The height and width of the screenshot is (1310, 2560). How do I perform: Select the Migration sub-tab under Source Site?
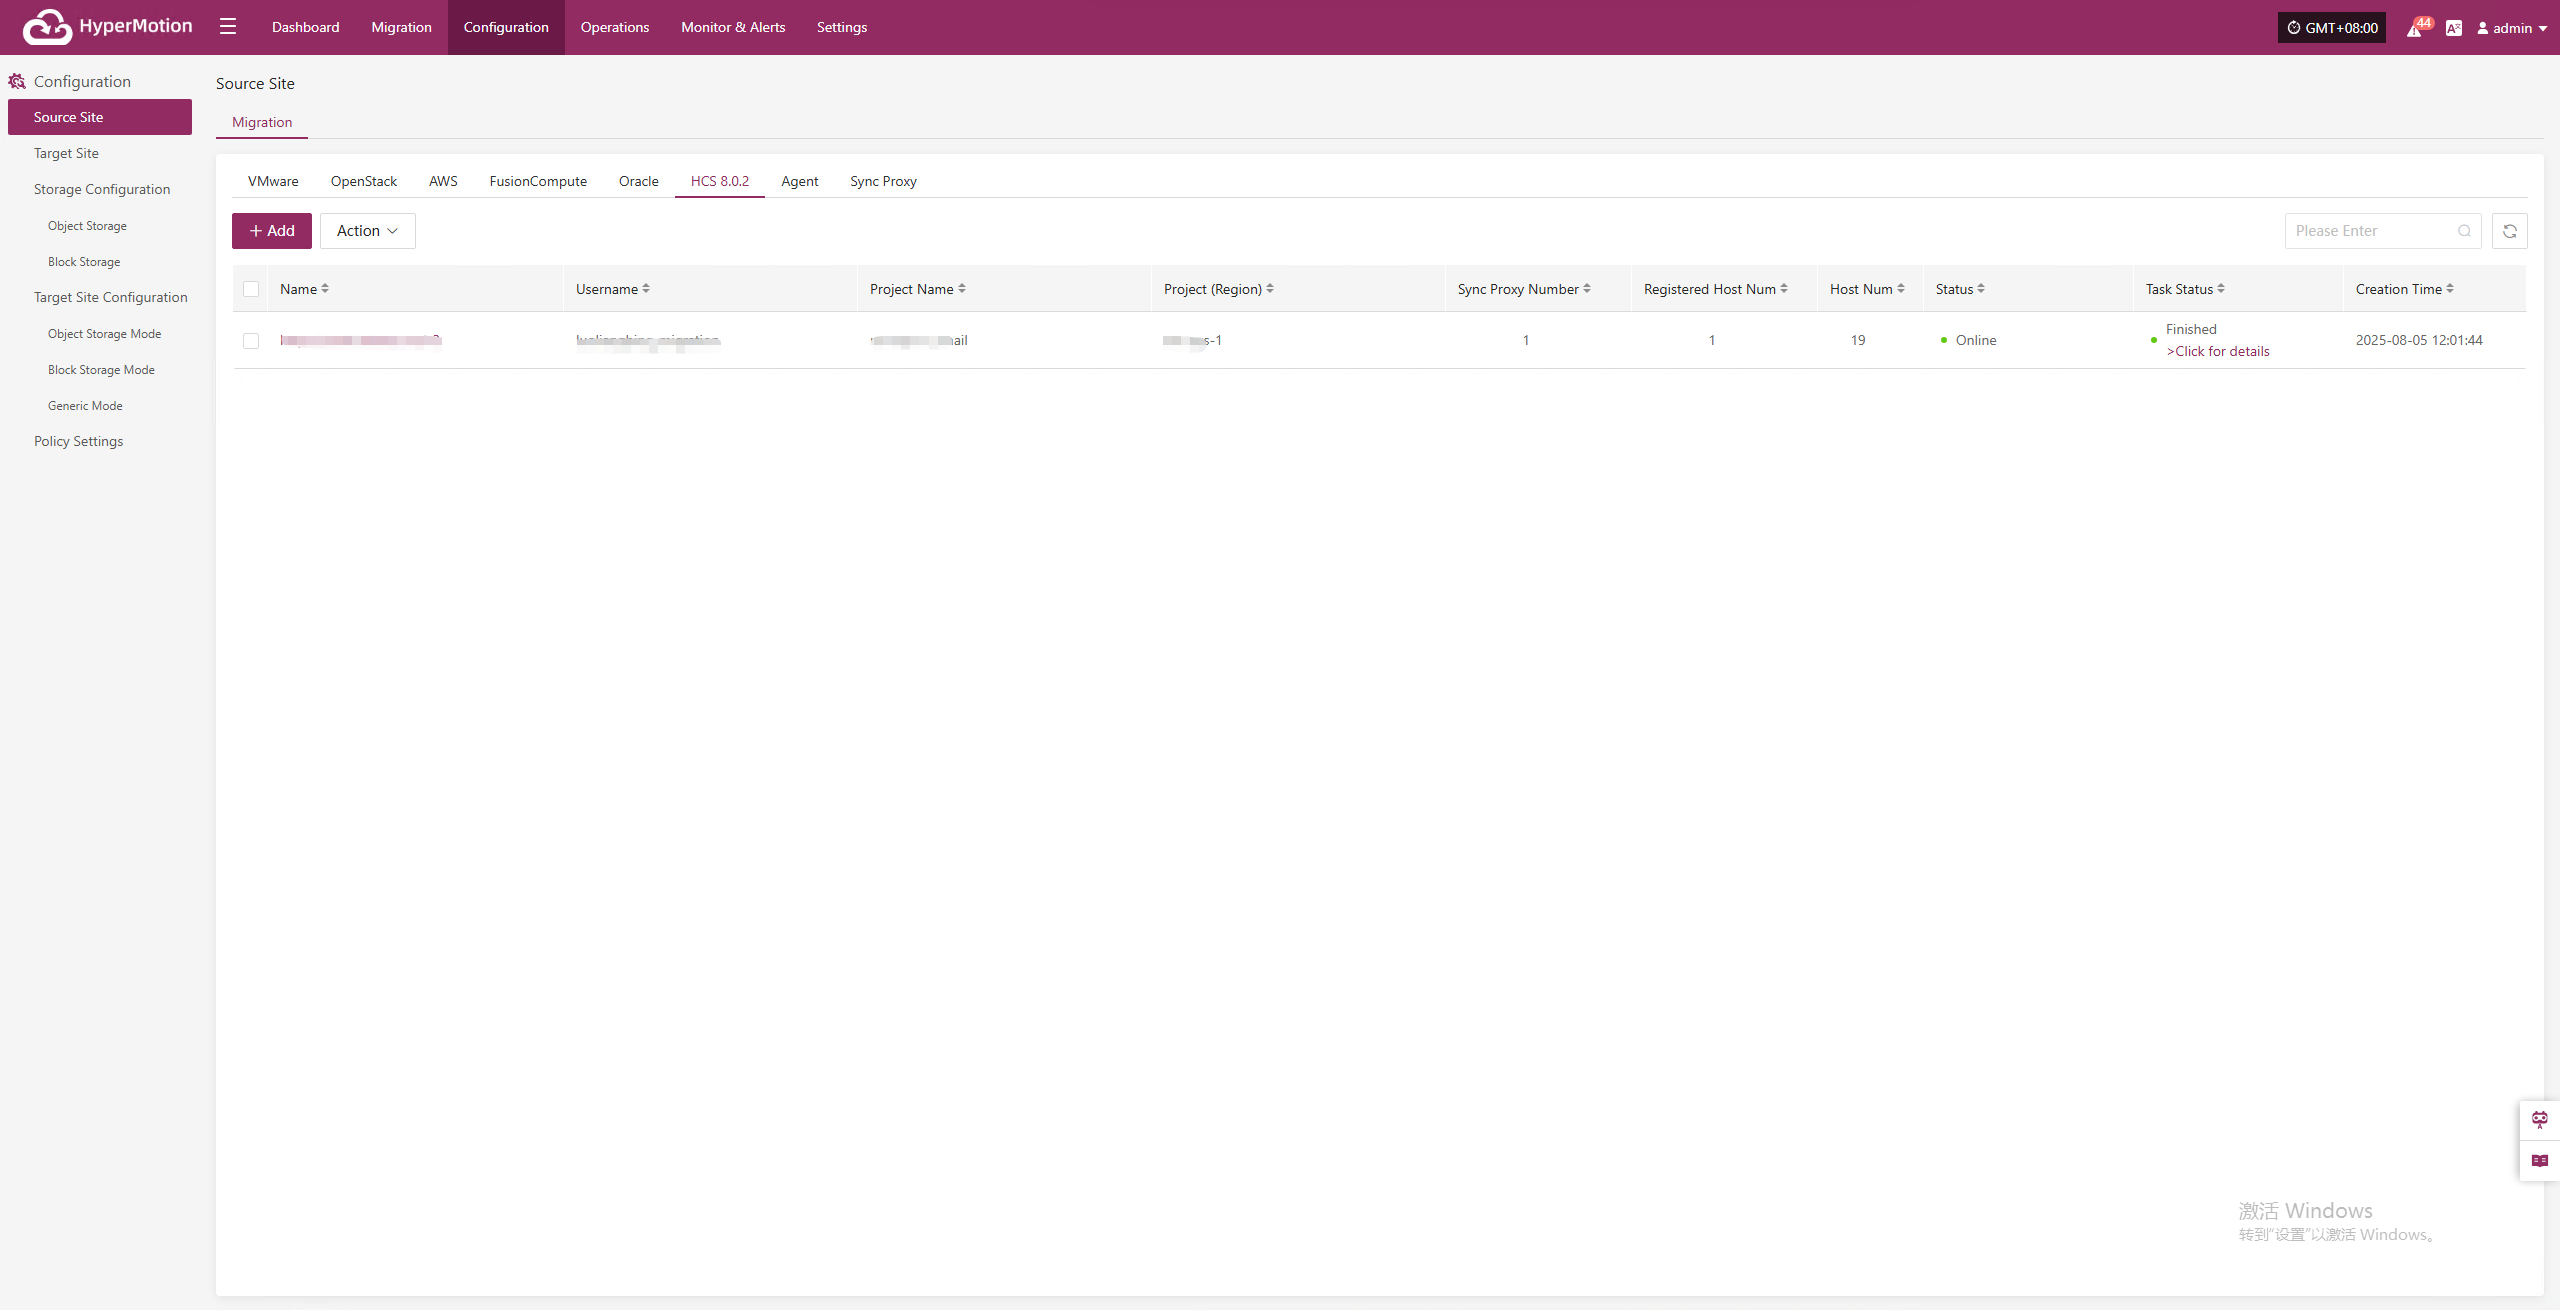click(x=262, y=122)
